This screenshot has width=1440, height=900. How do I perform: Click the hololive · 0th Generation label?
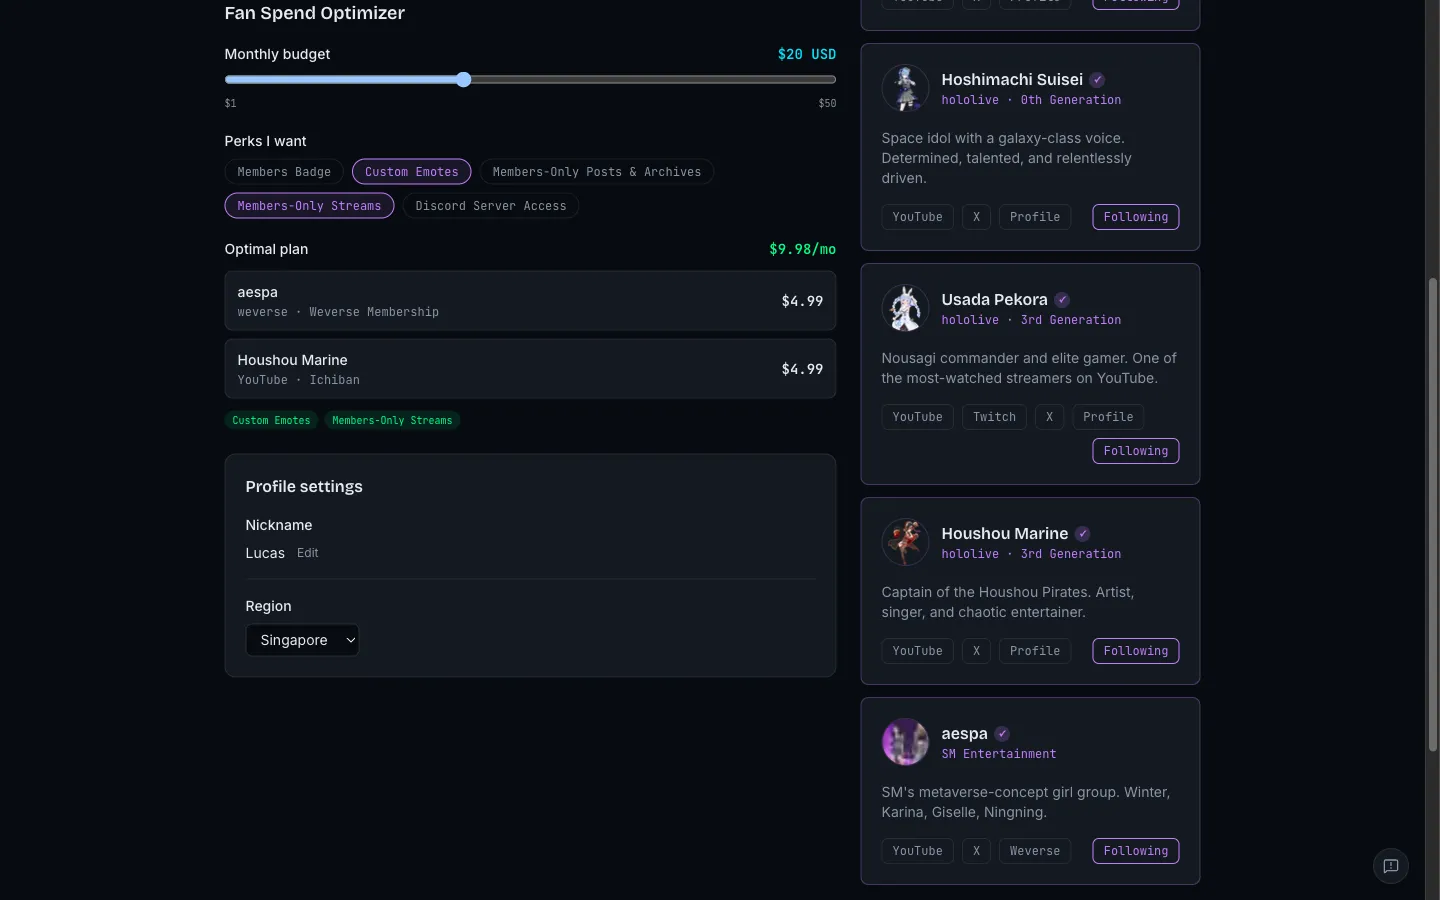tap(1031, 100)
